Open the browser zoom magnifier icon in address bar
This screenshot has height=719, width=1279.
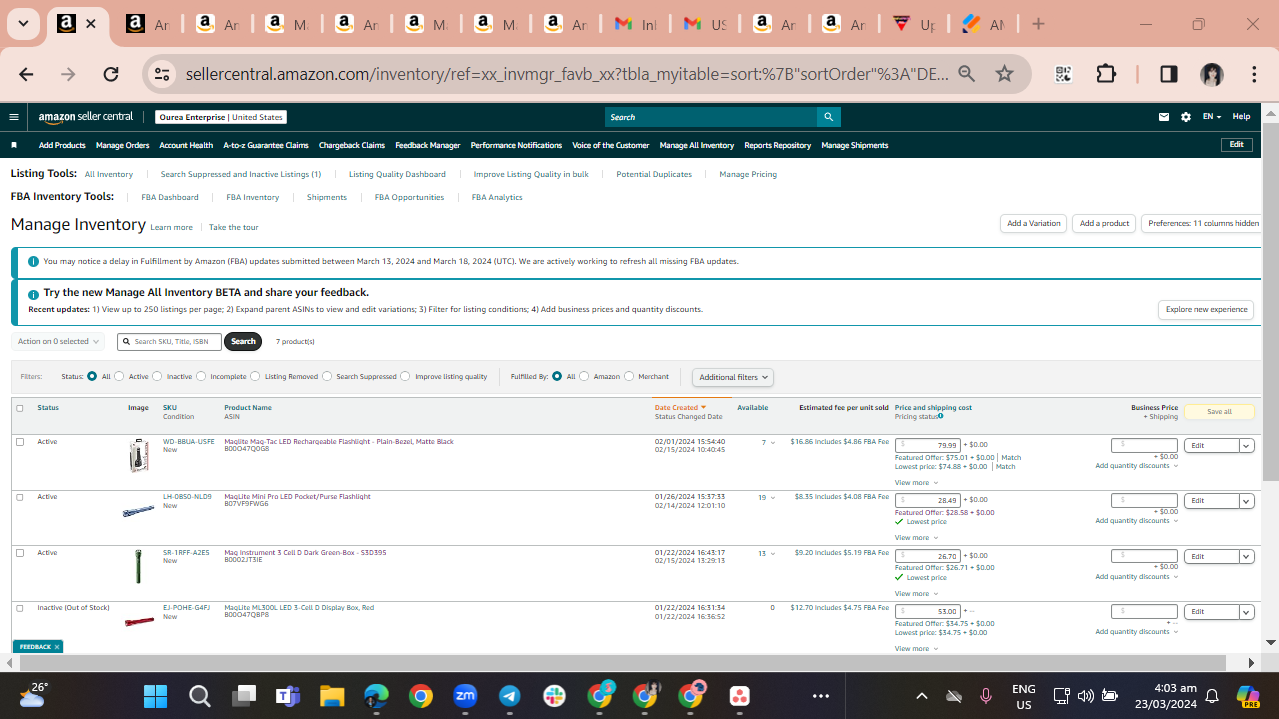point(967,74)
